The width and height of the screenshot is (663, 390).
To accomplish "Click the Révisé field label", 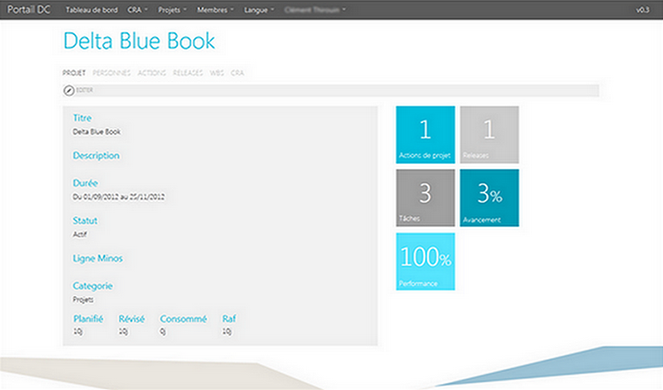I will point(132,319).
